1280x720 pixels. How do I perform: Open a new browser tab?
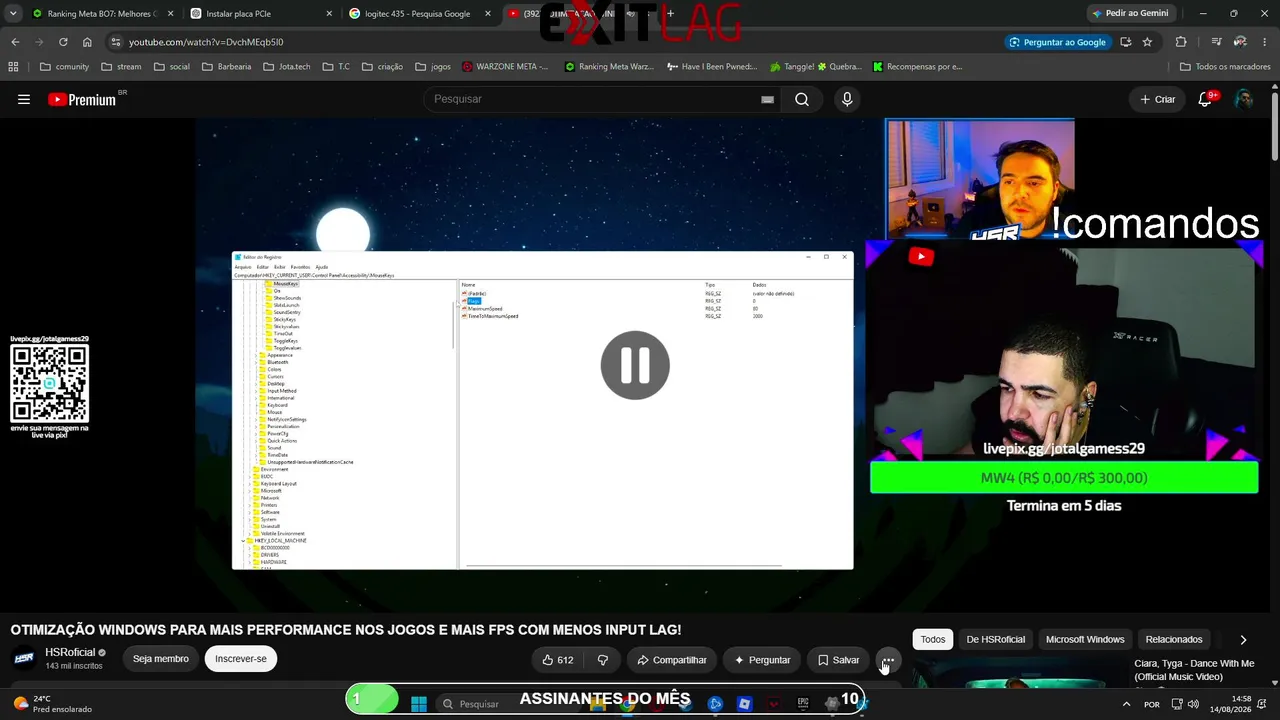(670, 14)
